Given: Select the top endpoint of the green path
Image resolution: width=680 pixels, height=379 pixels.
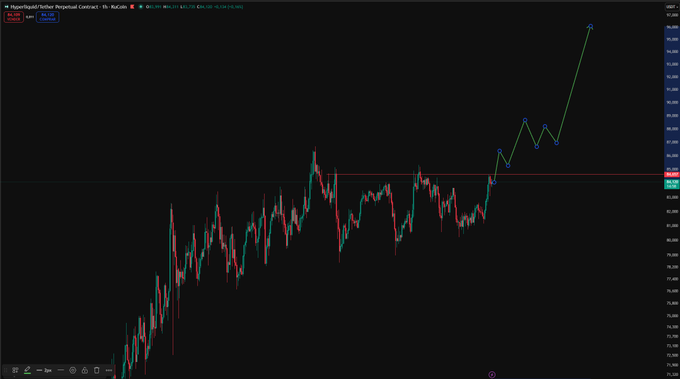Looking at the screenshot, I should click(590, 26).
